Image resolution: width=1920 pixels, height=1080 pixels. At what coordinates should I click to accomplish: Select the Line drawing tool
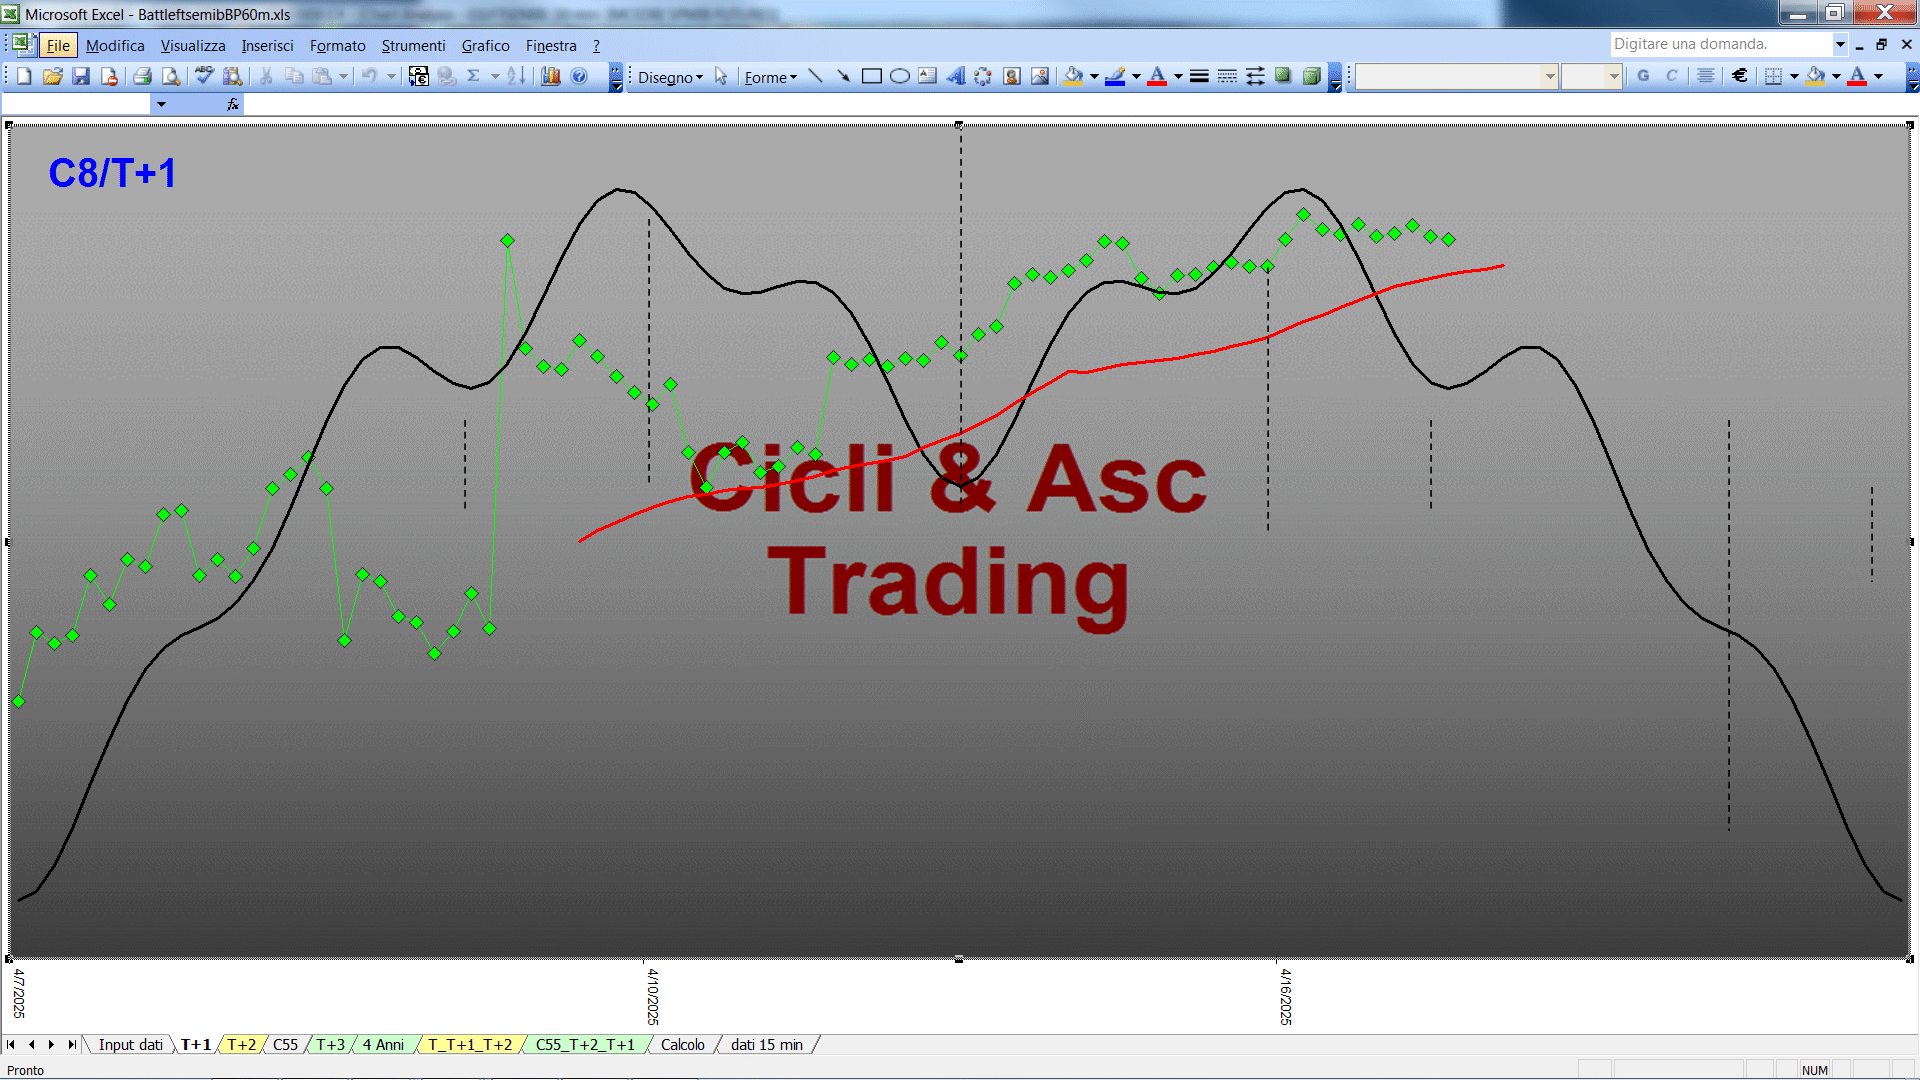click(815, 76)
